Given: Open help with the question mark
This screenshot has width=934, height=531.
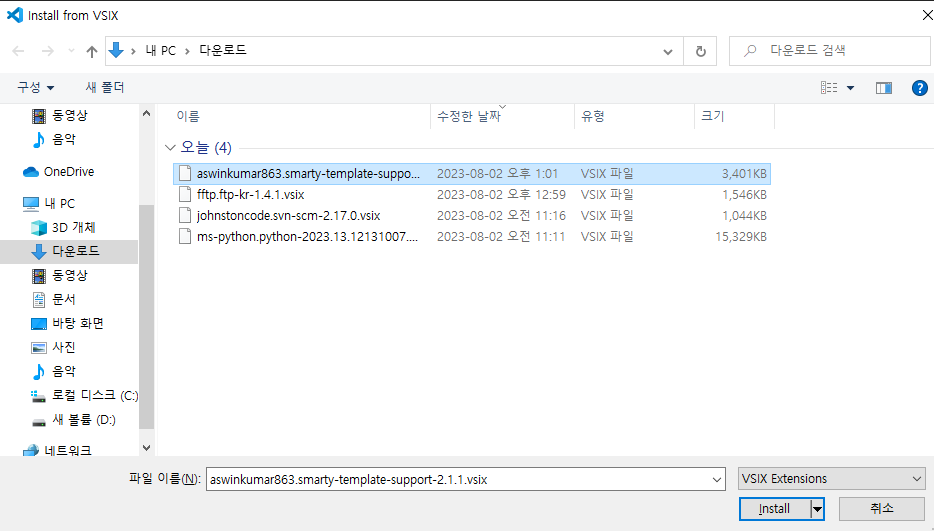Looking at the screenshot, I should click(x=919, y=88).
